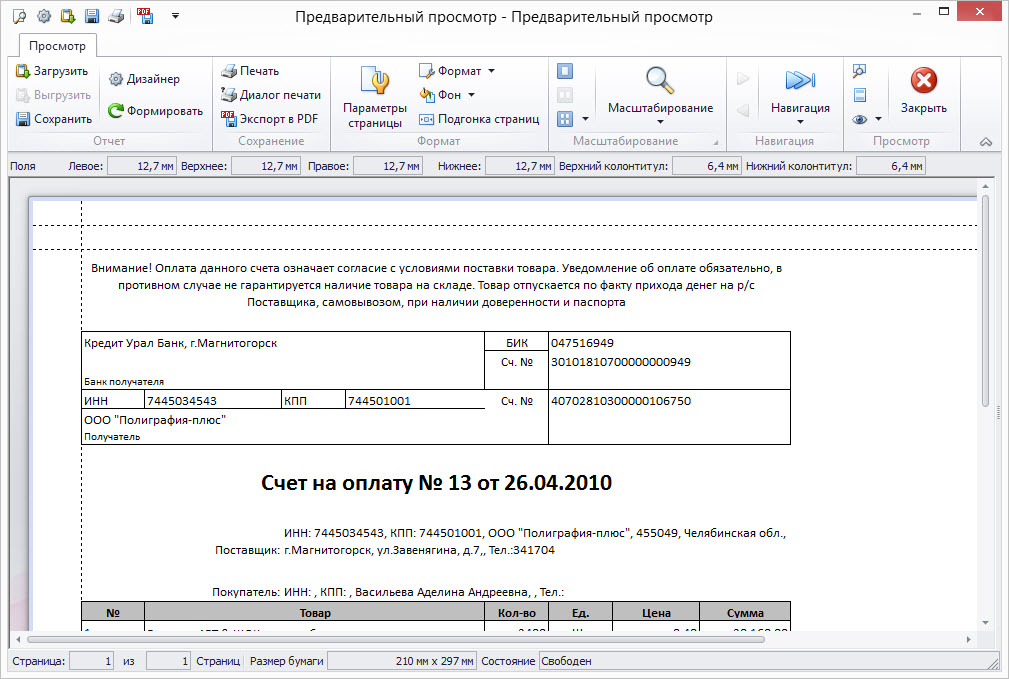1009x679 pixels.
Task: Click the printer icon in quick access toolbar
Action: (x=116, y=16)
